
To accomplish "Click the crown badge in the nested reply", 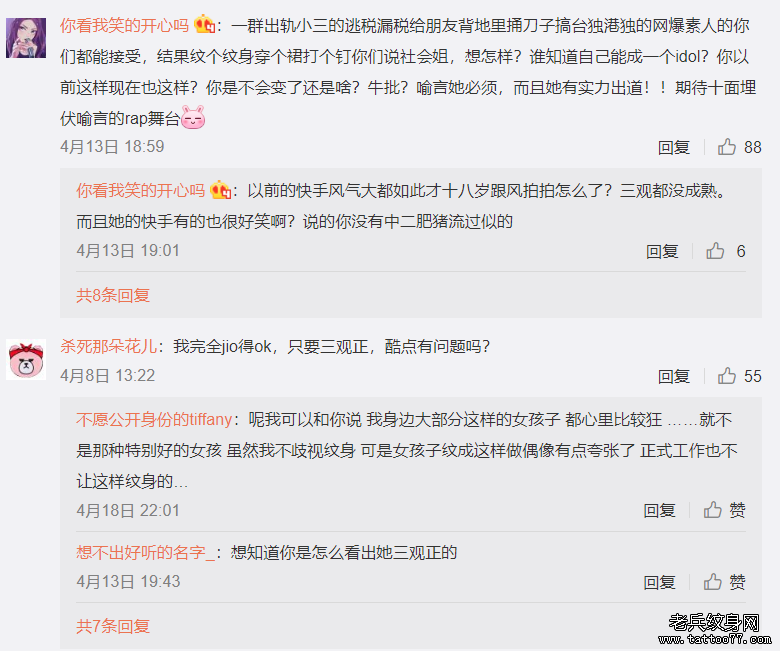I will coord(220,190).
